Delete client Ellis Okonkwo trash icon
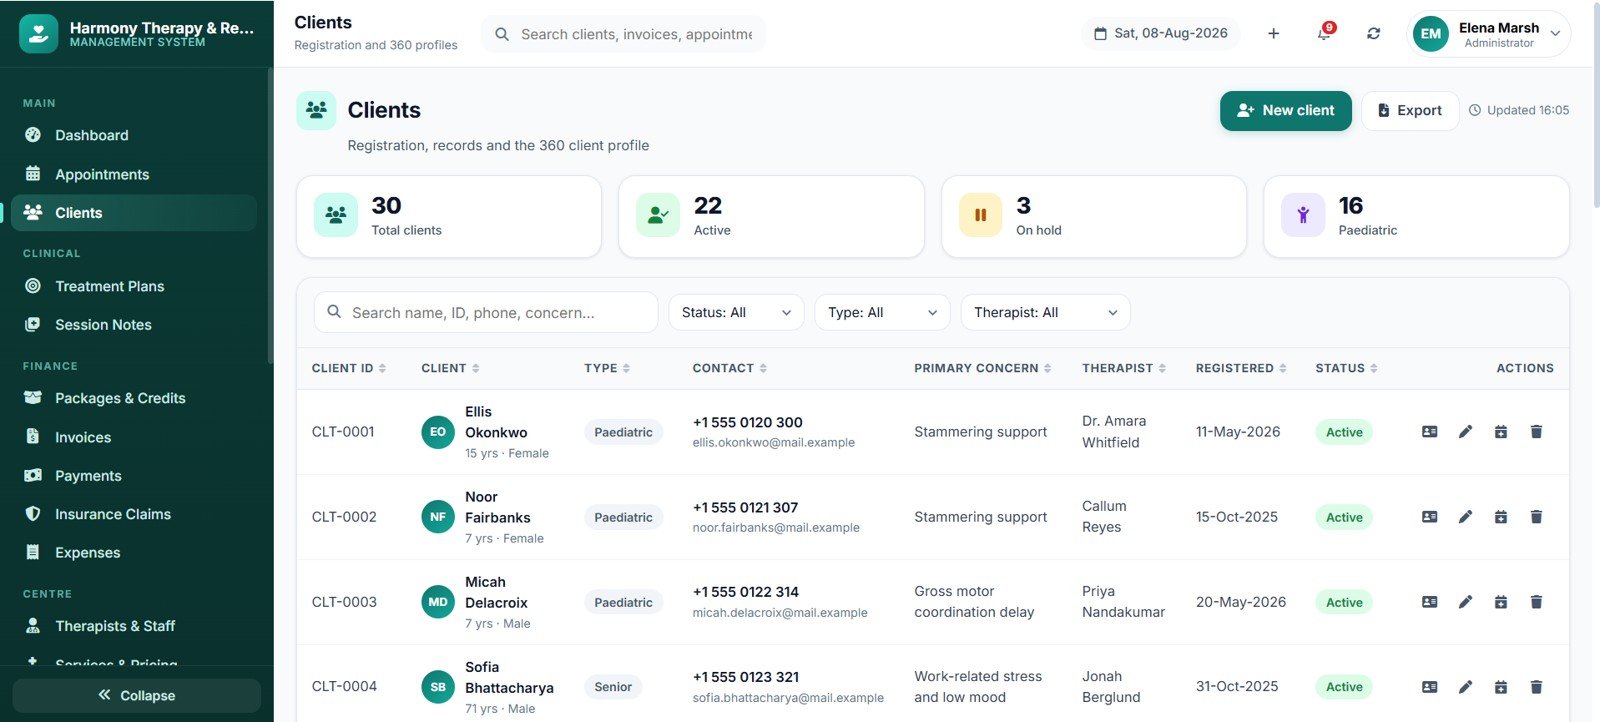The image size is (1600, 722). [x=1536, y=432]
